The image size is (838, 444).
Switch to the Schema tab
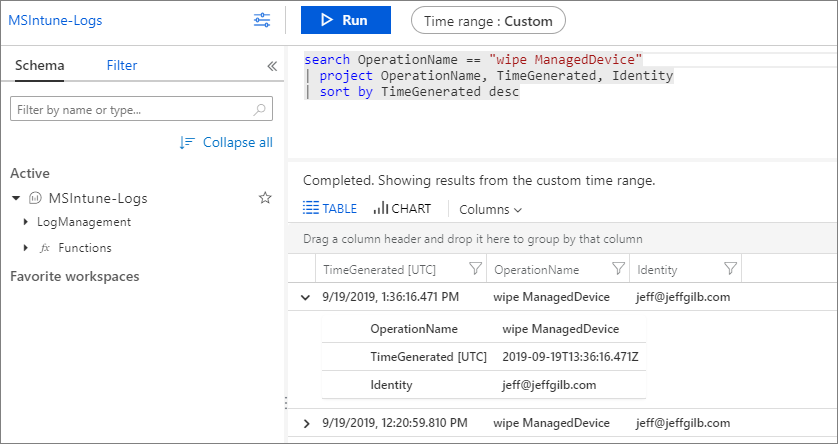(40, 66)
